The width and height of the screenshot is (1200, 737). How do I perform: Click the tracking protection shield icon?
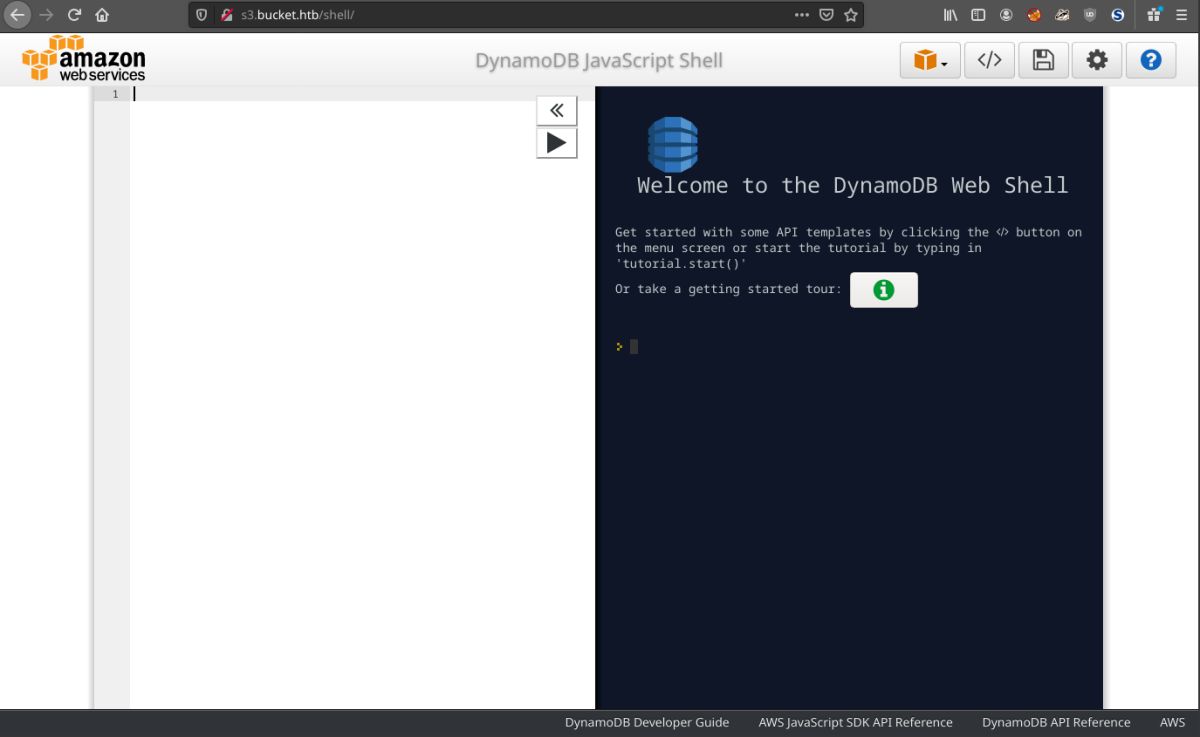202,15
